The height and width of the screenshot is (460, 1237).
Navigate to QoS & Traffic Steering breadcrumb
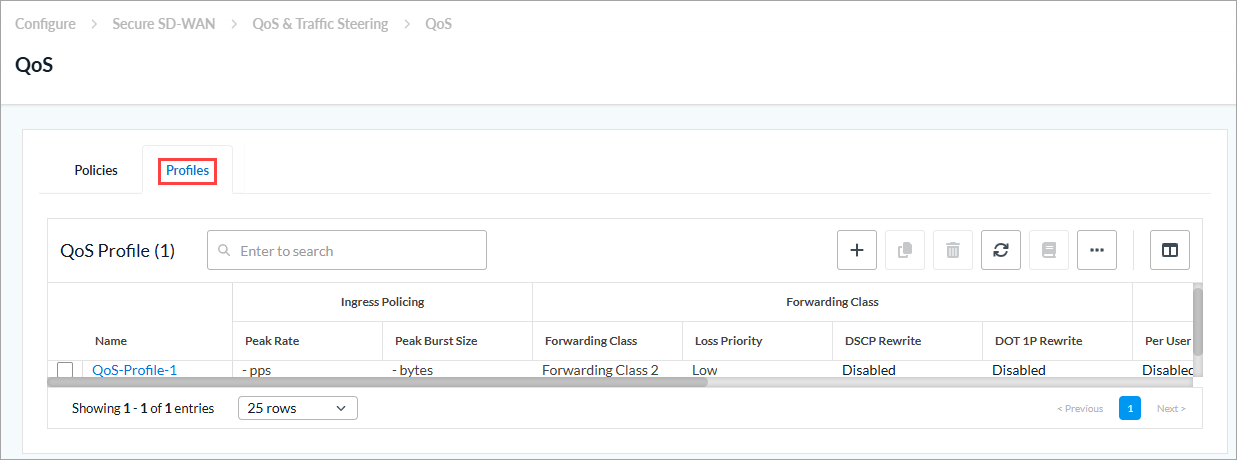(320, 24)
